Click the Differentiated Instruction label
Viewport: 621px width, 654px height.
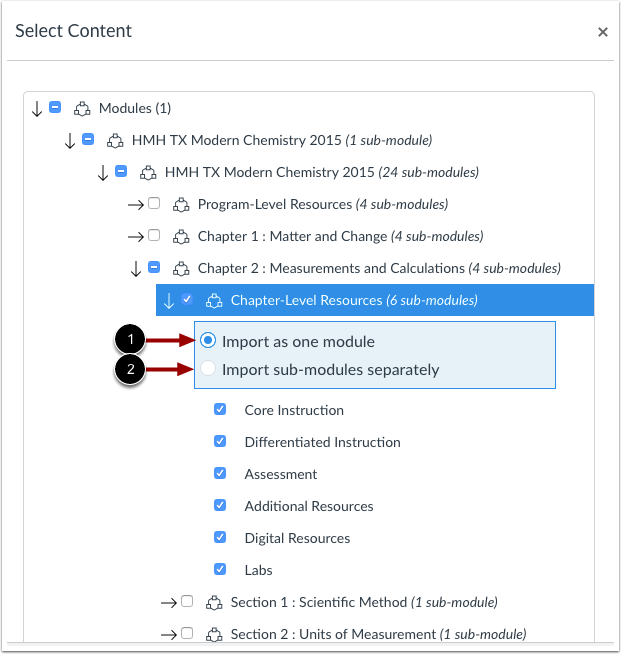point(322,442)
